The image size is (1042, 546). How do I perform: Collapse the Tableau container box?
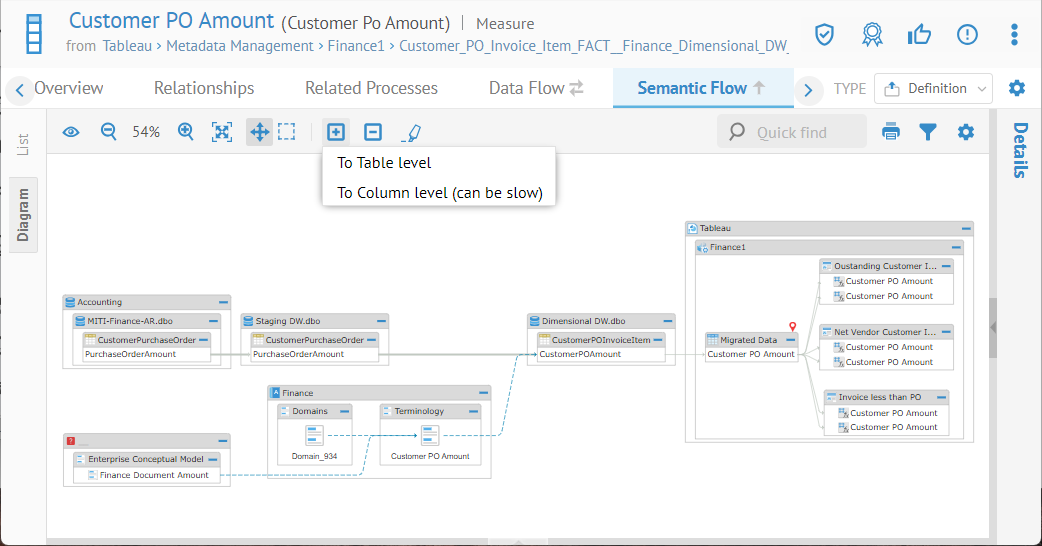pyautogui.click(x=964, y=228)
